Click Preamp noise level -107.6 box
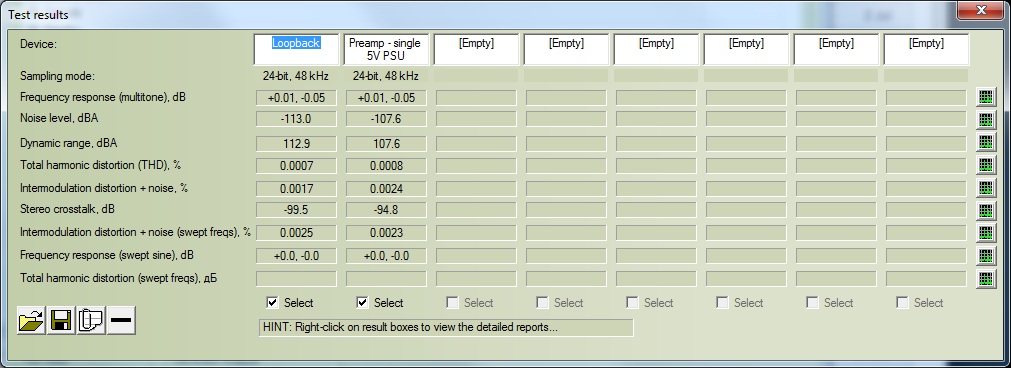 point(386,120)
